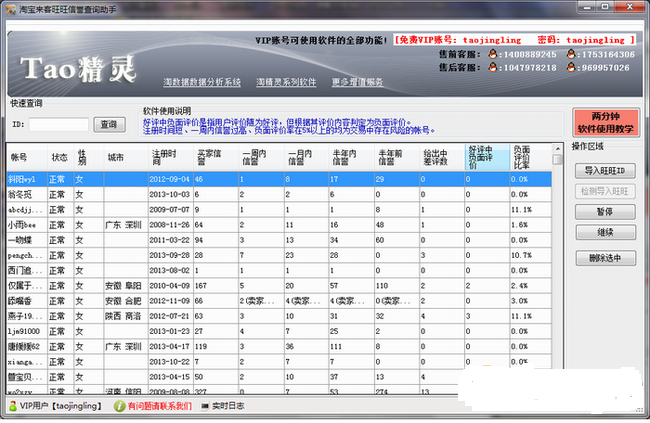The image size is (650, 423).
Task: Select the 翁冬觅 account row
Action: point(279,194)
